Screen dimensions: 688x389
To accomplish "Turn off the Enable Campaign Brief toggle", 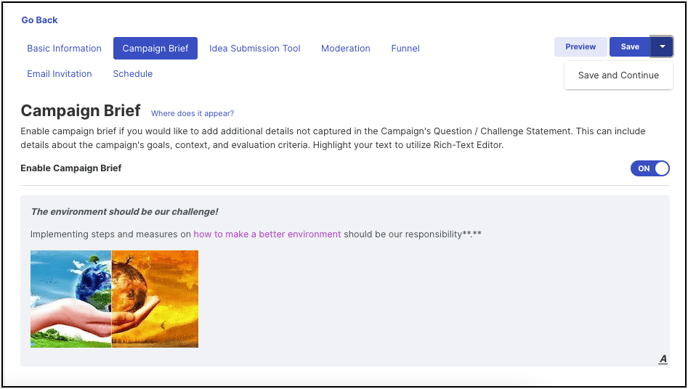I will pyautogui.click(x=650, y=168).
